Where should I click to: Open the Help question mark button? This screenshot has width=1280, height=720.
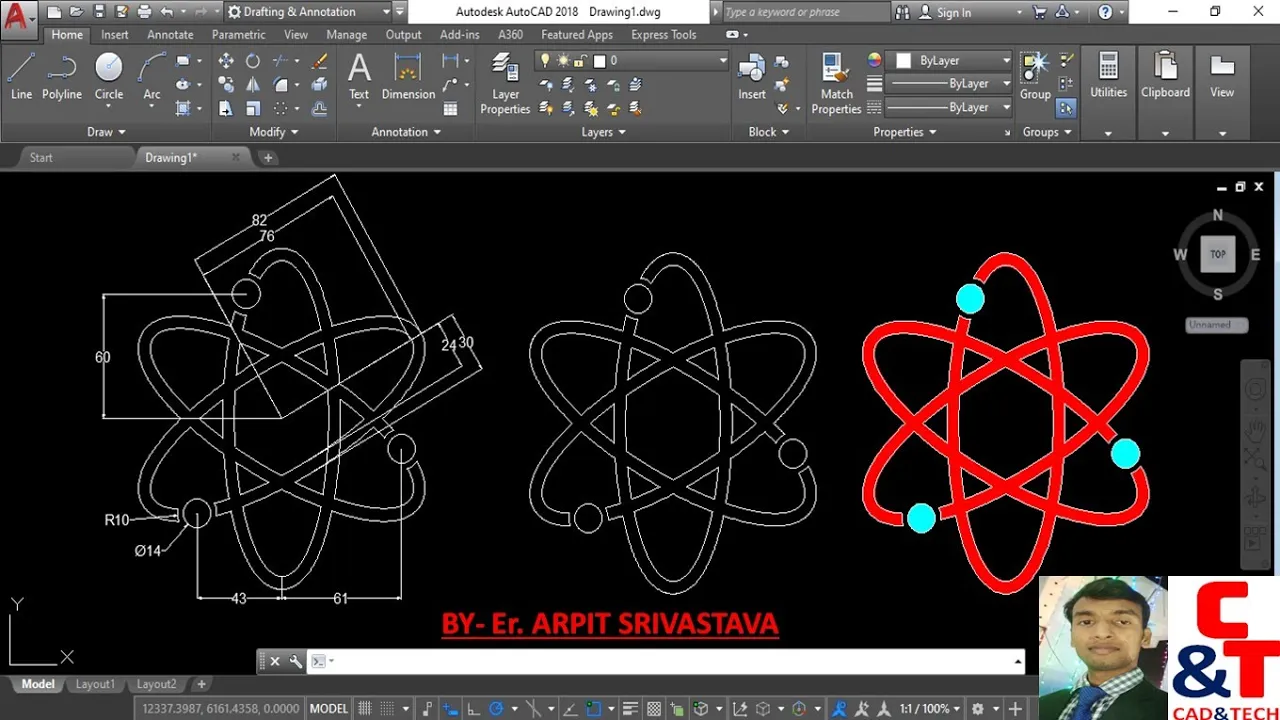1105,12
